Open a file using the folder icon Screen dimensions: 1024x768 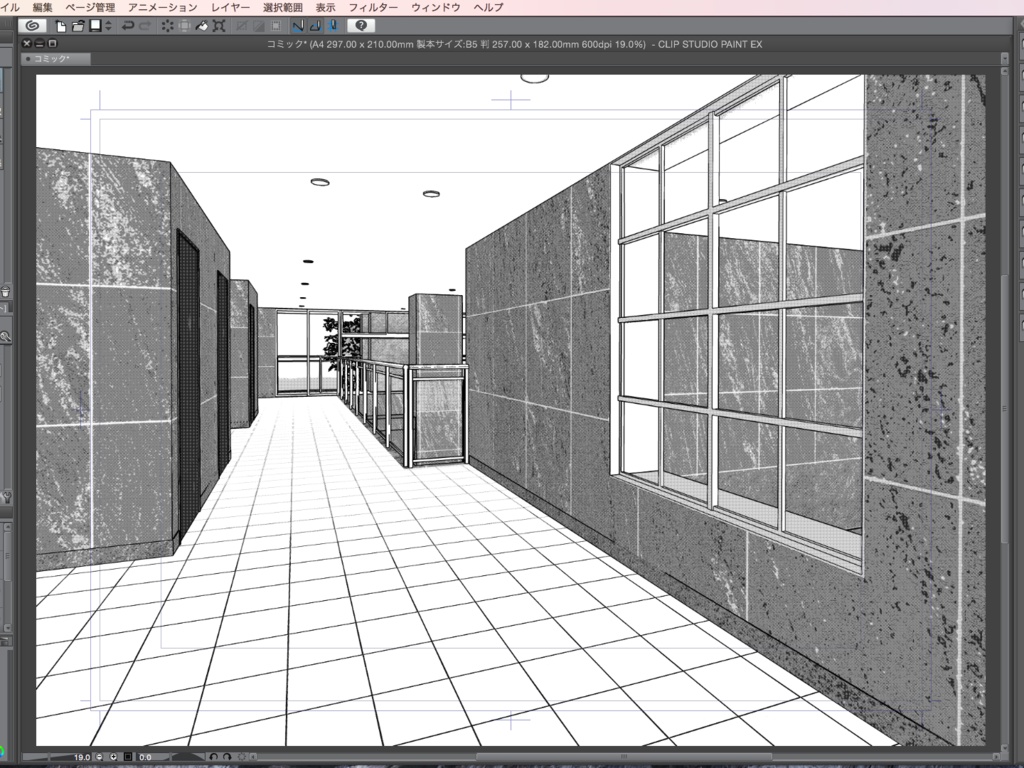76,25
